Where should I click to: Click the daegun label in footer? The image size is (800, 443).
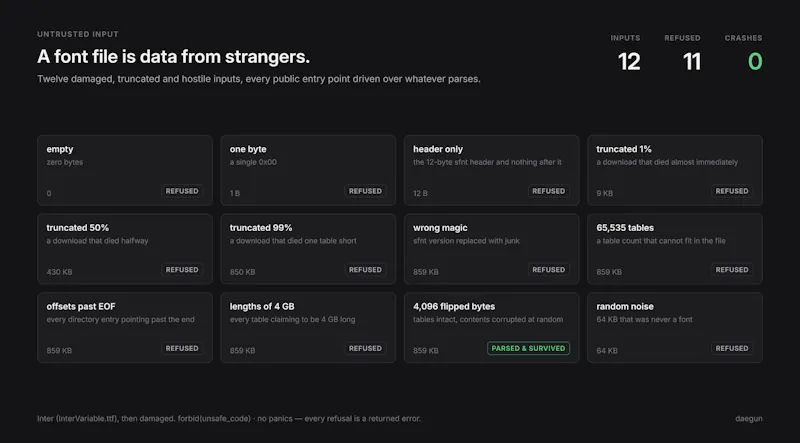click(x=749, y=419)
